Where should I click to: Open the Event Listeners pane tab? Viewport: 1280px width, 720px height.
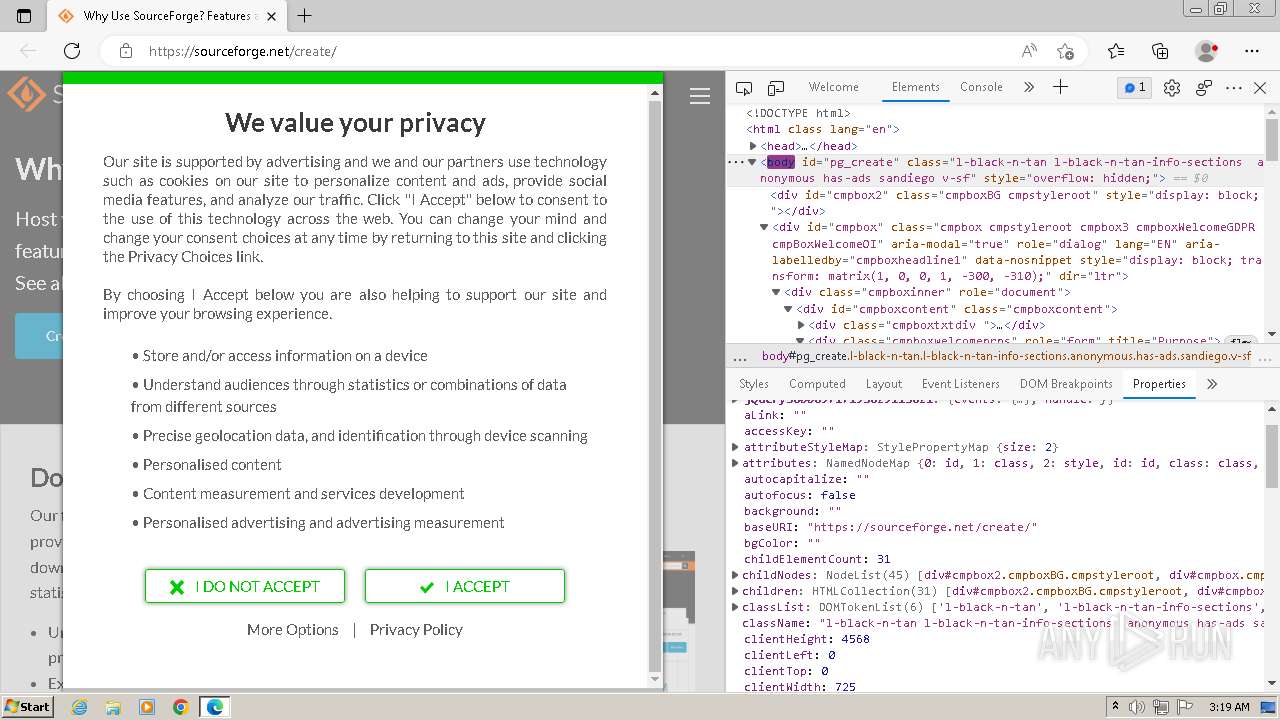[x=961, y=384]
